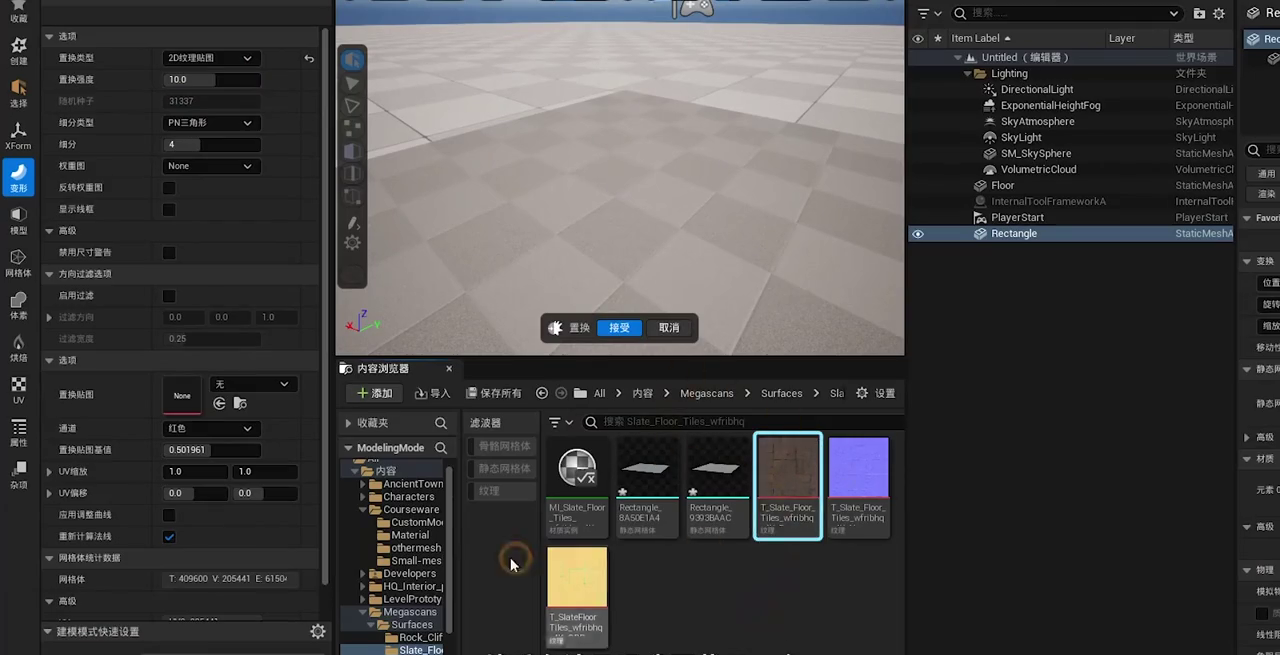Toggle the 静态网格体 filter
Image resolution: width=1280 pixels, height=655 pixels.
click(x=503, y=468)
